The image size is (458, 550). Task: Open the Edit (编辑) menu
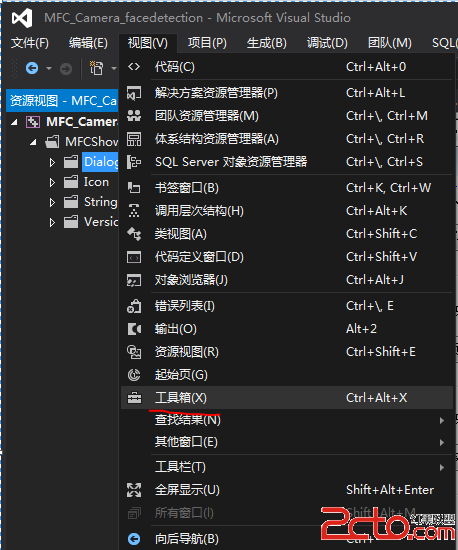click(x=88, y=43)
